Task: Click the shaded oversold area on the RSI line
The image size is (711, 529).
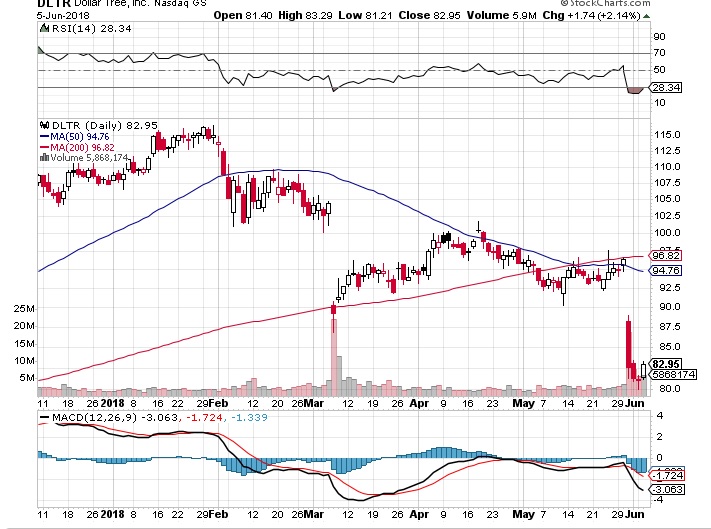Action: click(635, 91)
